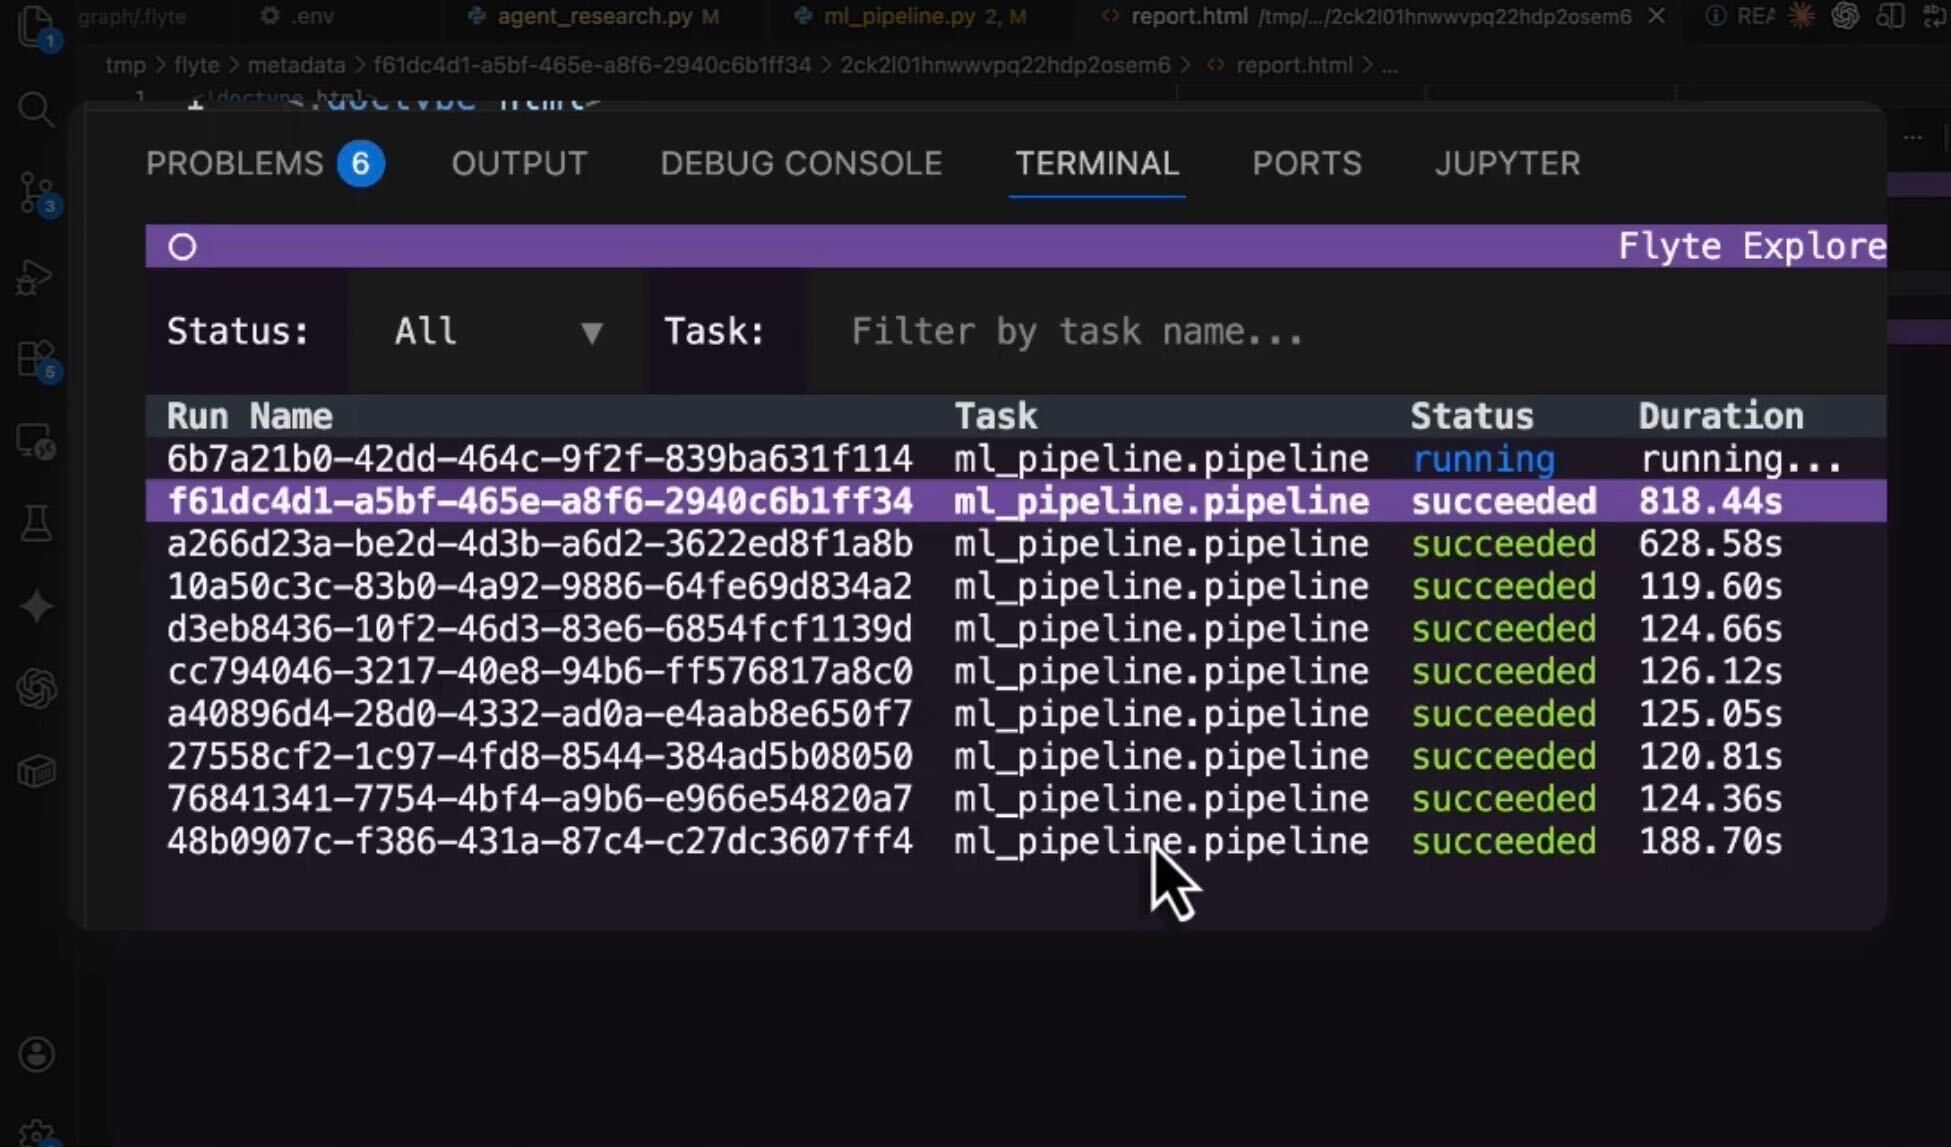The image size is (1951, 1147).
Task: Select the running run 6b7a21b0 row
Action: pos(540,458)
